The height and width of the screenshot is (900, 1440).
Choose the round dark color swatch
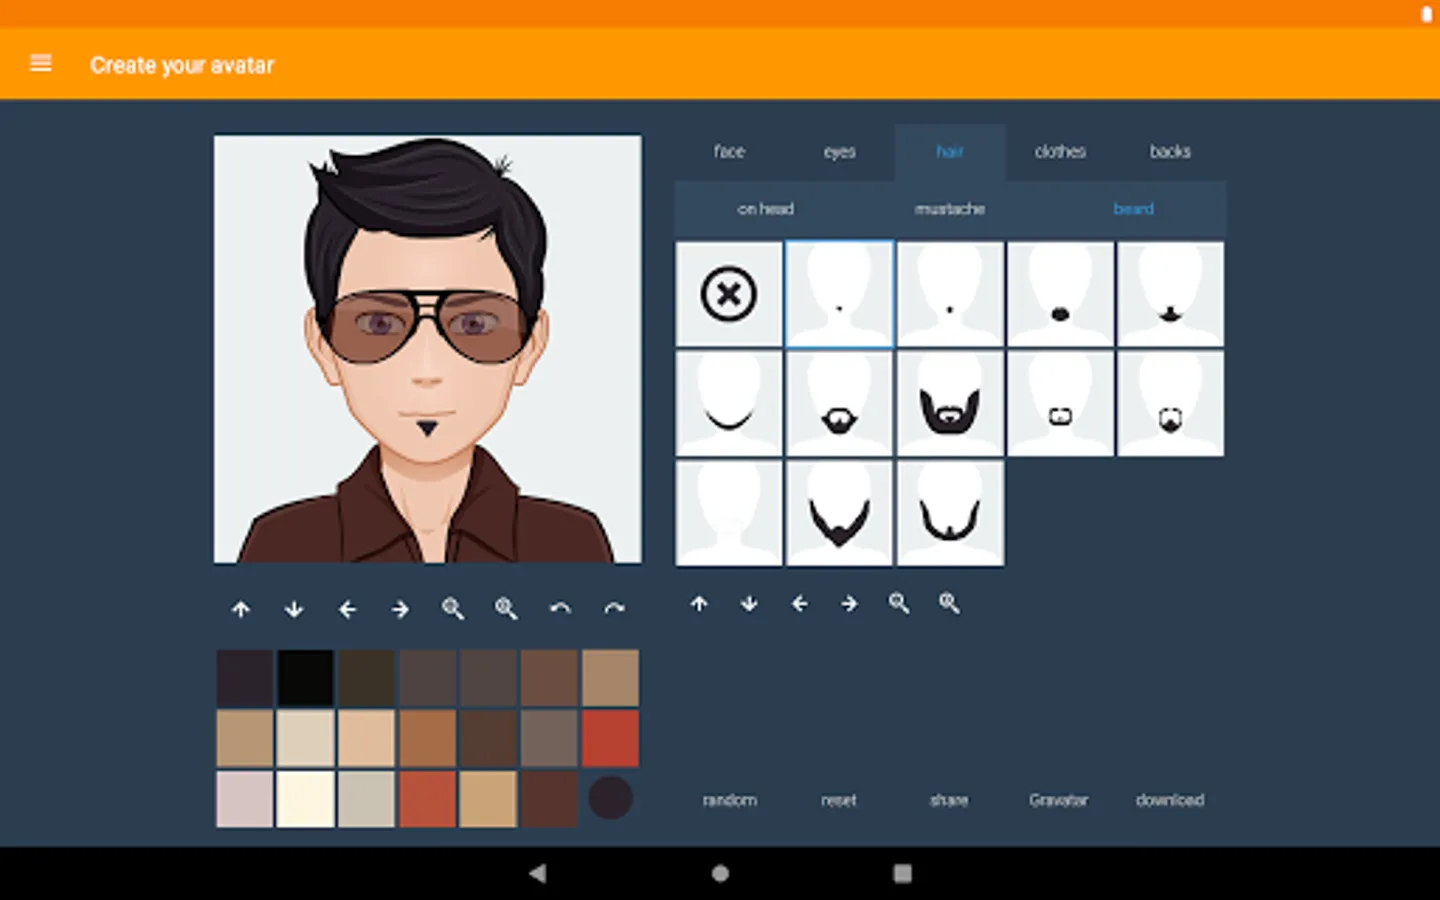pyautogui.click(x=610, y=798)
